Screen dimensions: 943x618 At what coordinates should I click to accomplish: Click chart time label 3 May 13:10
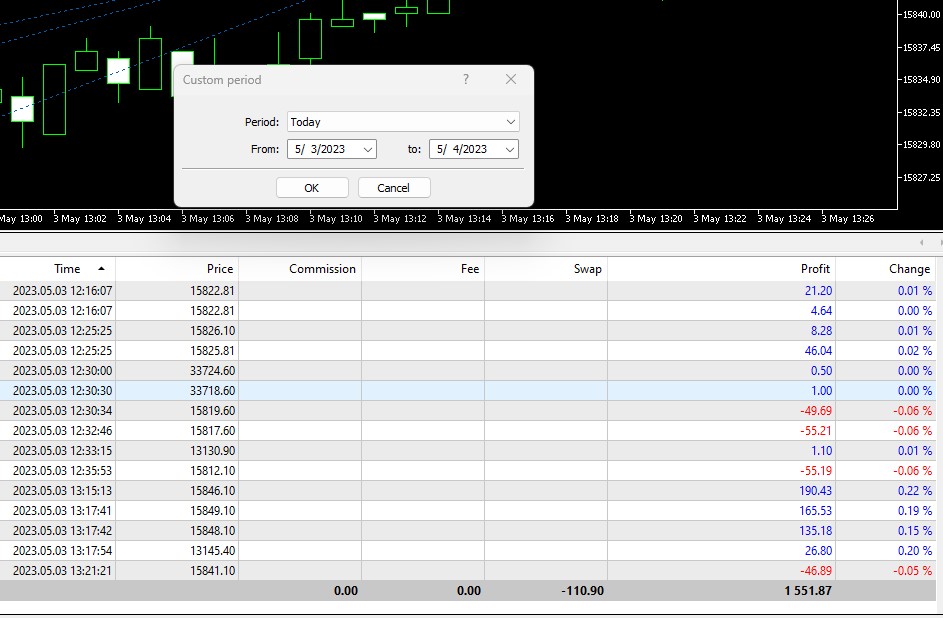tap(336, 219)
